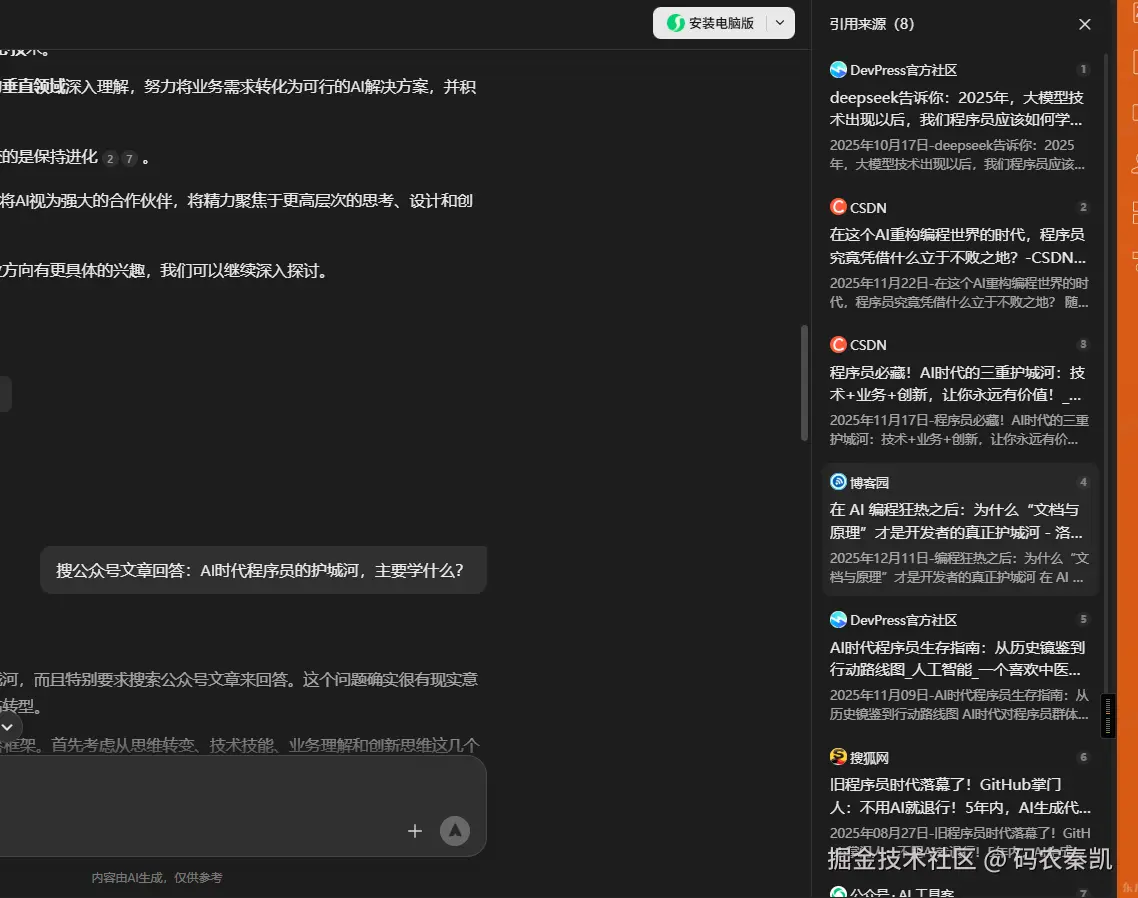The image size is (1138, 898).
Task: Click the plus attachment icon in input box
Action: pos(414,830)
